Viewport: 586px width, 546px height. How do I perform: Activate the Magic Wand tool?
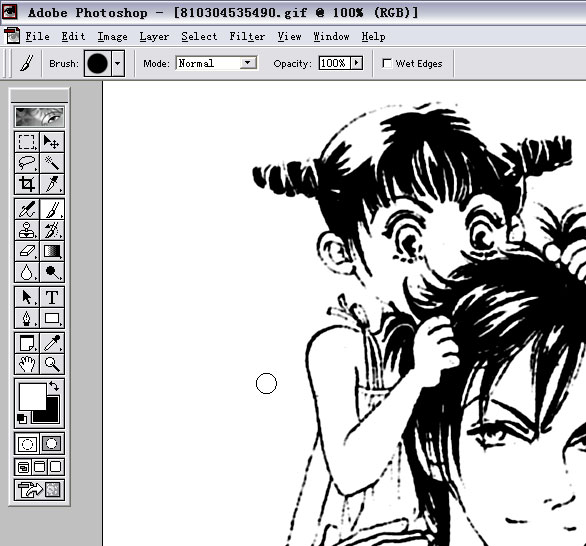tap(52, 163)
